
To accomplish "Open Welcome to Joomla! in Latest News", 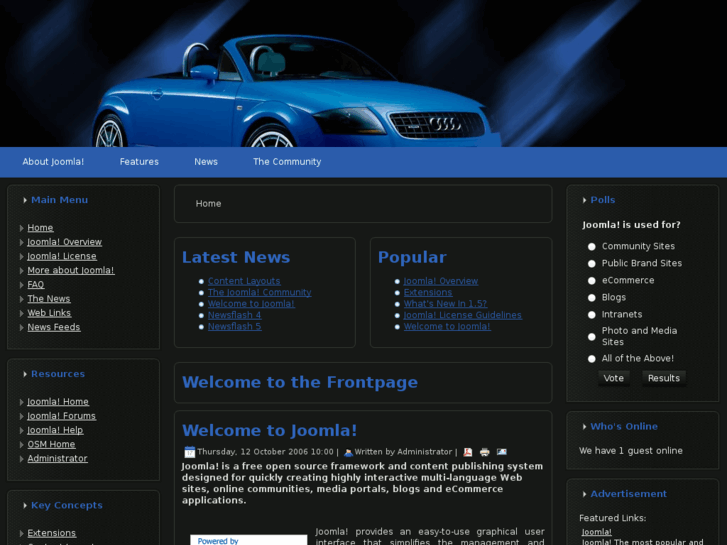I will 251,304.
